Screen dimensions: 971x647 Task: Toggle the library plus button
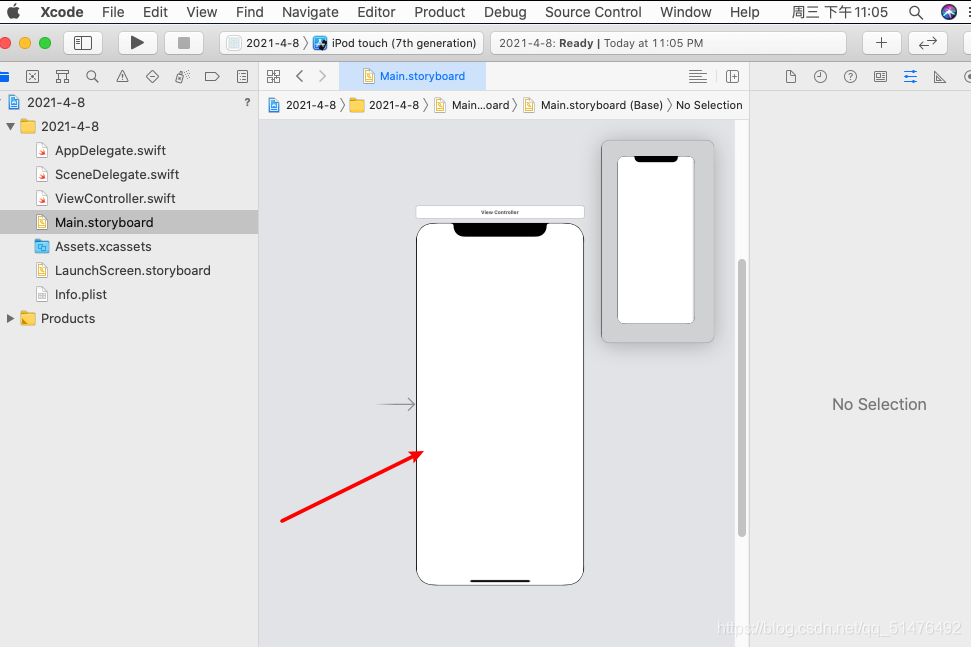pos(880,43)
